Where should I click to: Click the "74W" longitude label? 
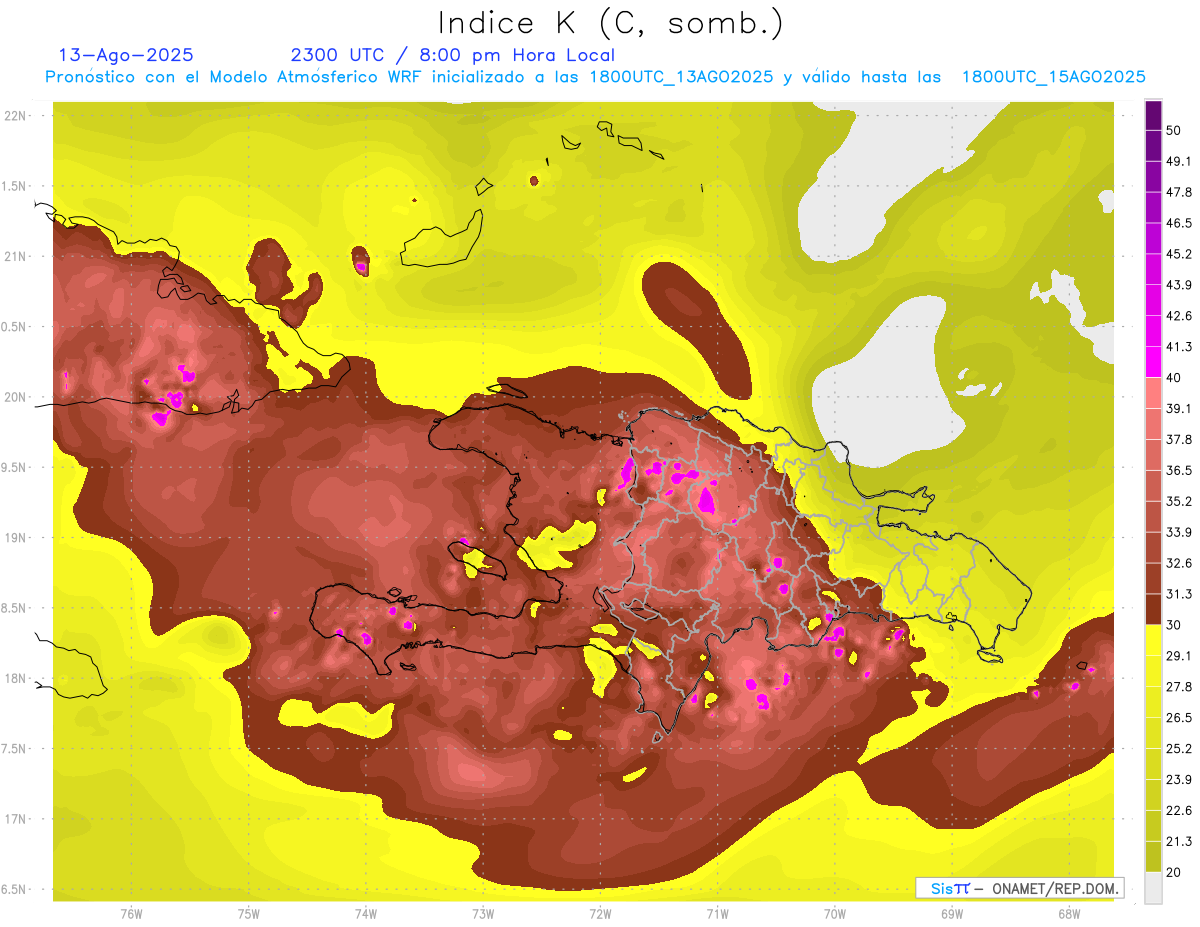tap(366, 913)
